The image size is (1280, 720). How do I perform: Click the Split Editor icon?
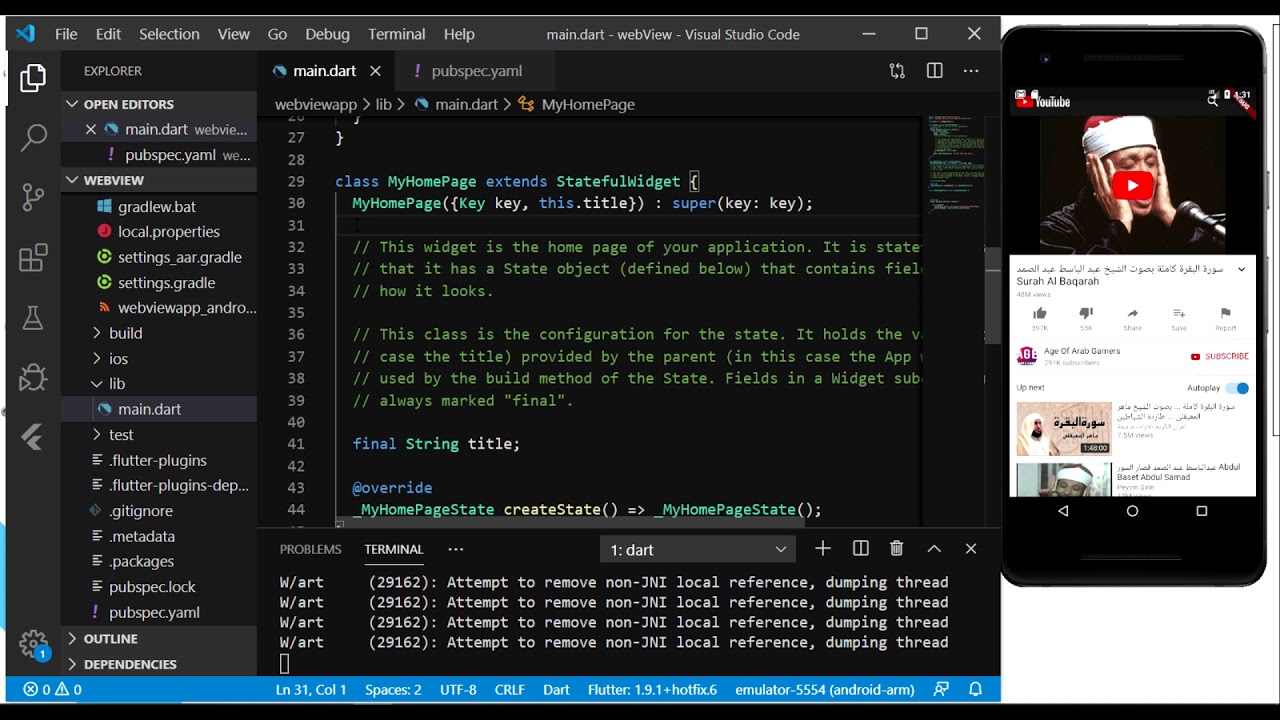[x=934, y=71]
